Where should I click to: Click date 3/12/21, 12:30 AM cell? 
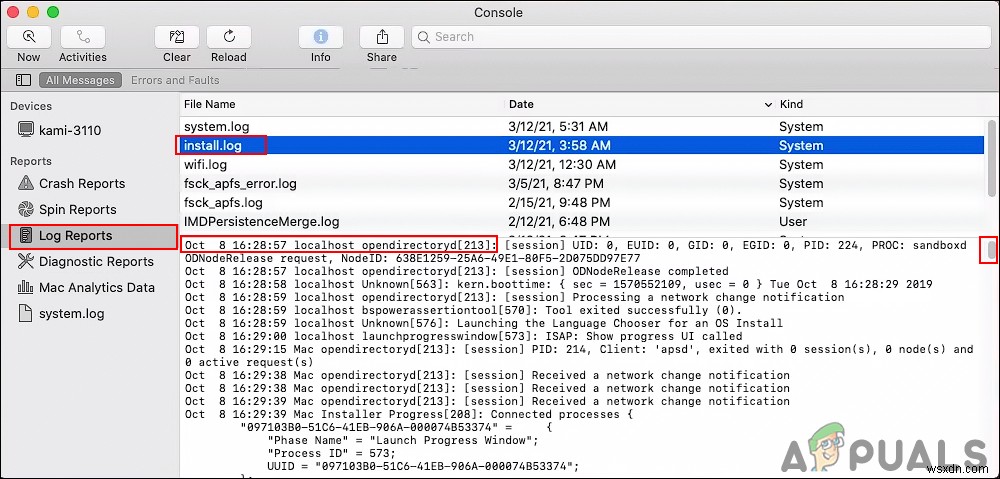point(562,165)
